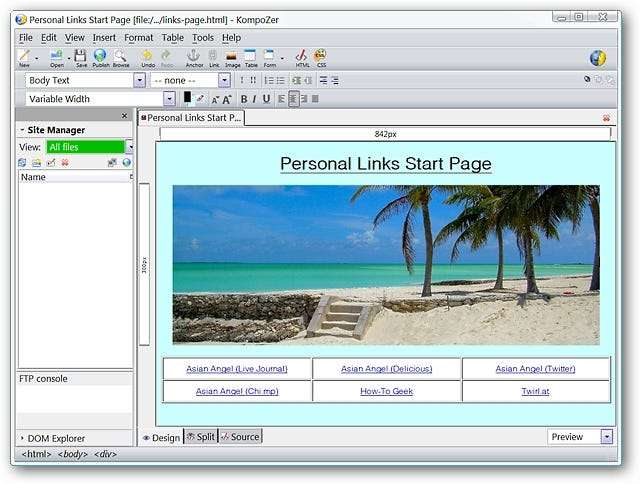640x484 pixels.
Task: Click the Browse toolbar icon
Action: 120,57
